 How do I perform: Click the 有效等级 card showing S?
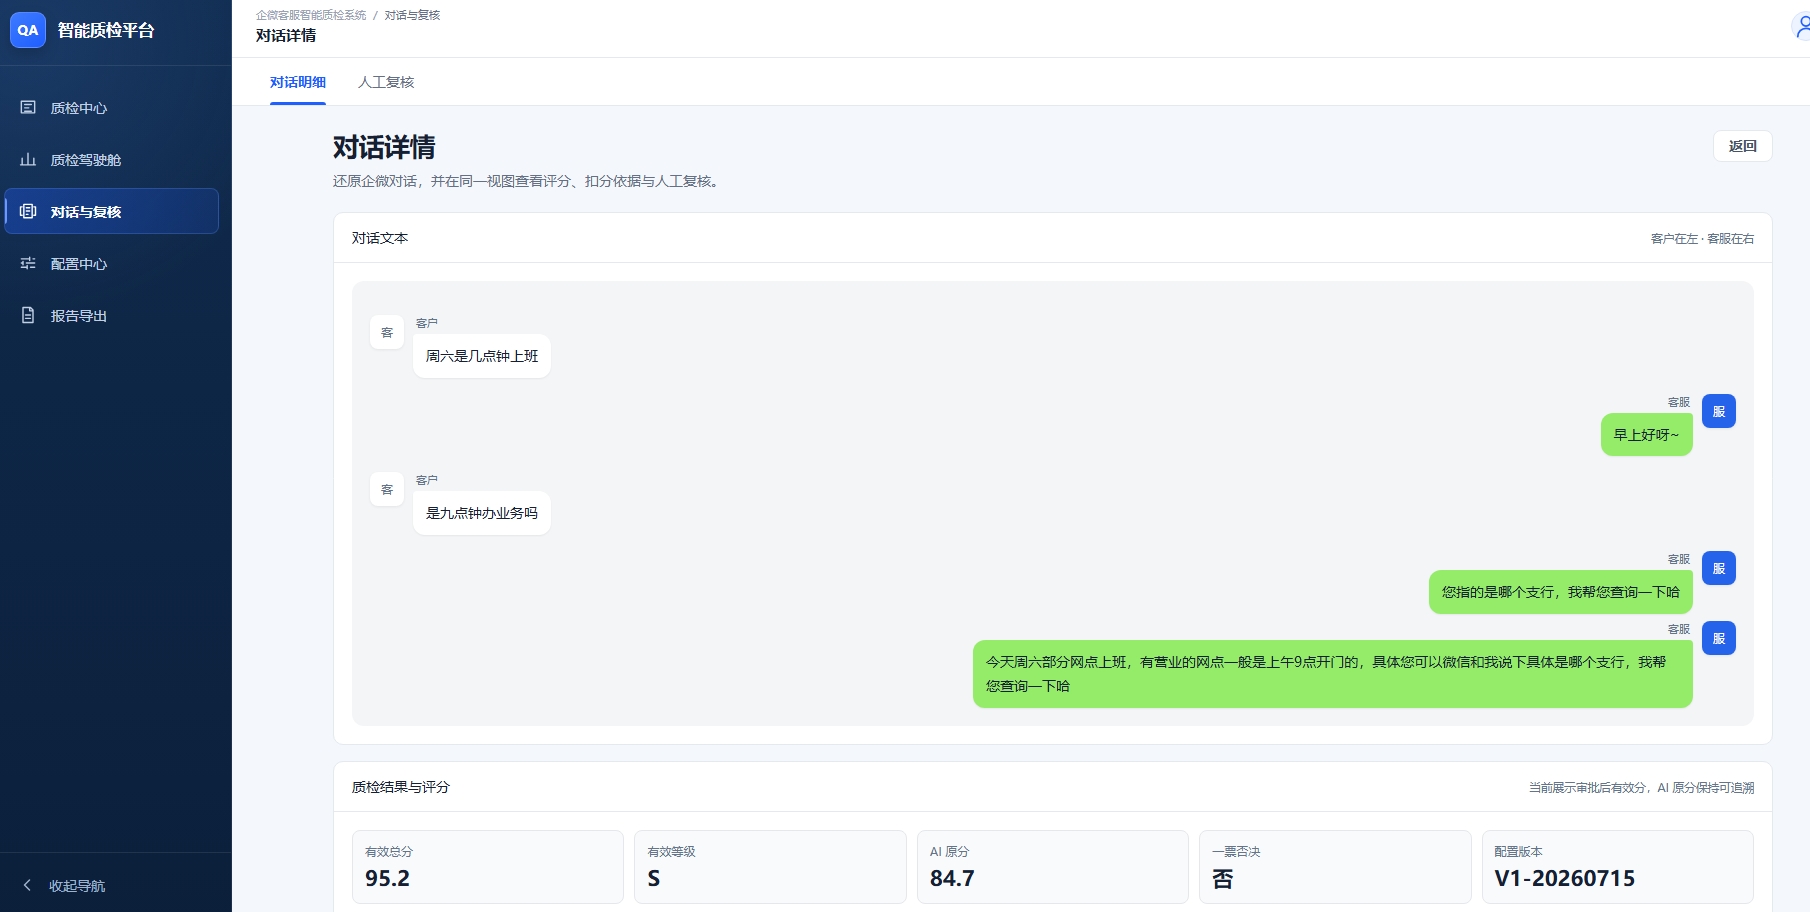coord(770,867)
